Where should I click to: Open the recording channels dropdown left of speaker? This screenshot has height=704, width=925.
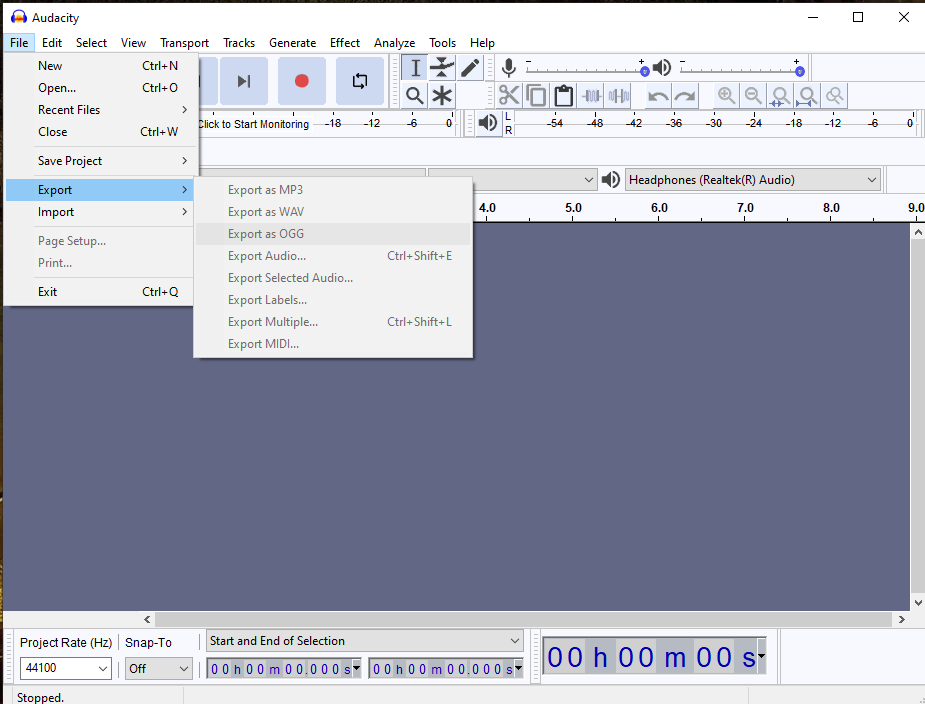[x=512, y=179]
